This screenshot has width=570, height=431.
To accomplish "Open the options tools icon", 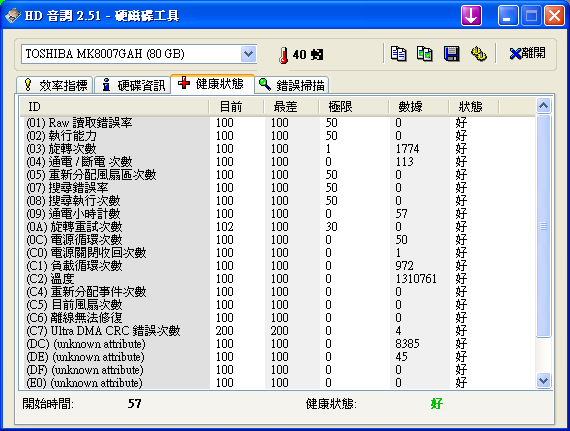I will coord(478,54).
